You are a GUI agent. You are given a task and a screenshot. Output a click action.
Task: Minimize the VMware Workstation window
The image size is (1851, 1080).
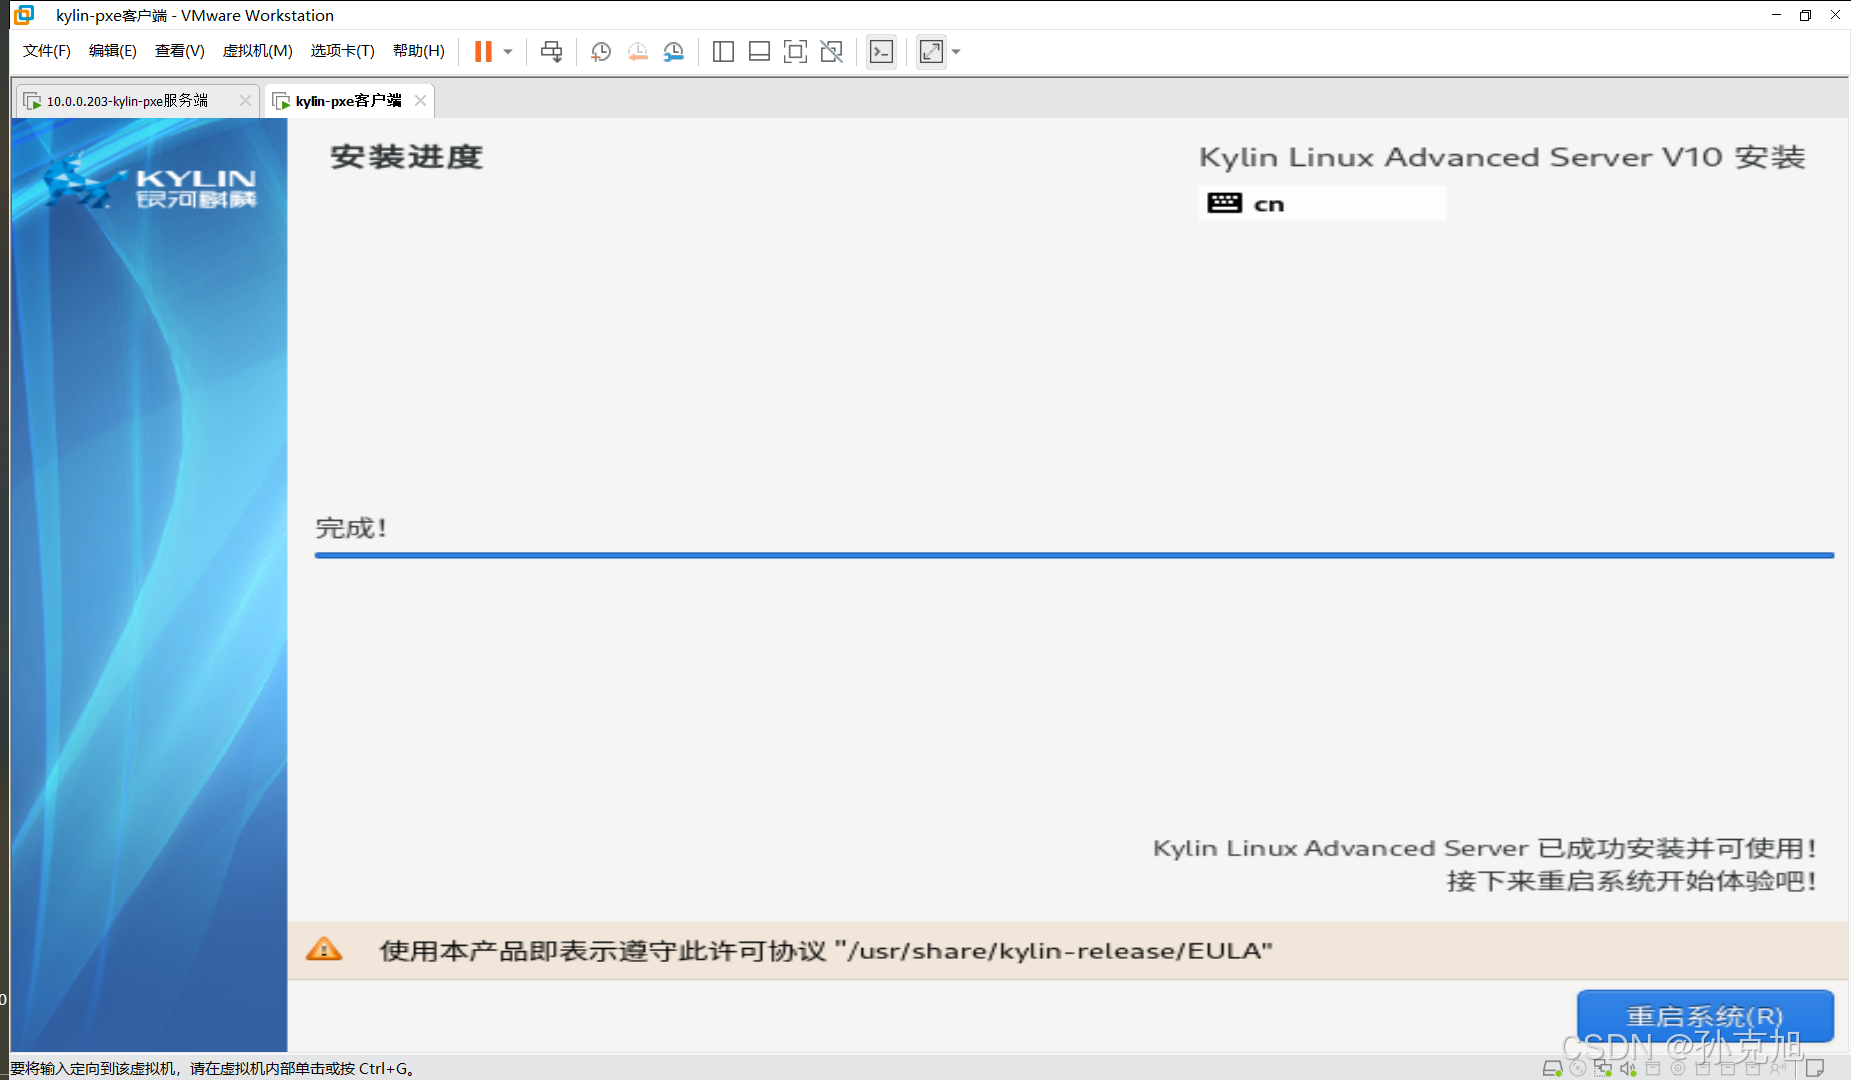point(1776,15)
